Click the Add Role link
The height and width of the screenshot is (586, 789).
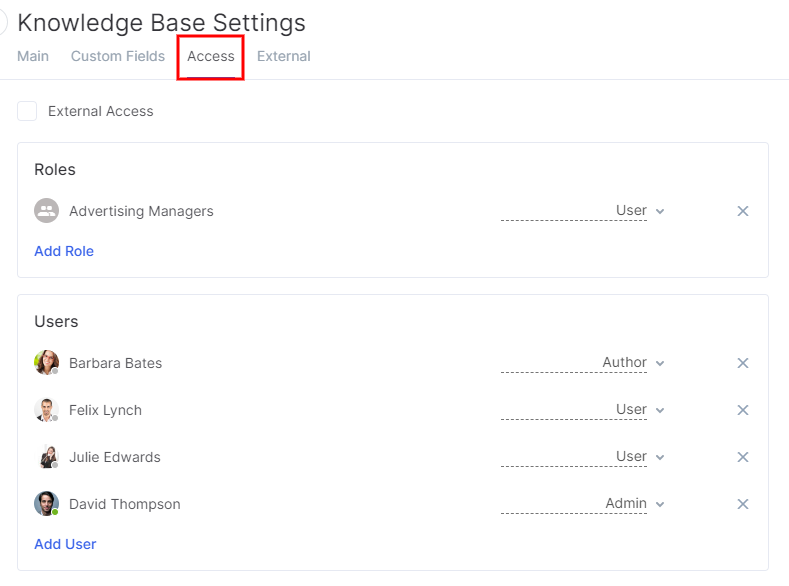[x=64, y=251]
